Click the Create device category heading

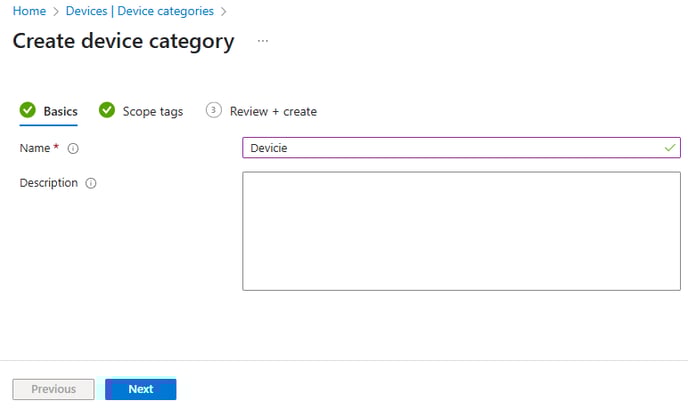124,42
